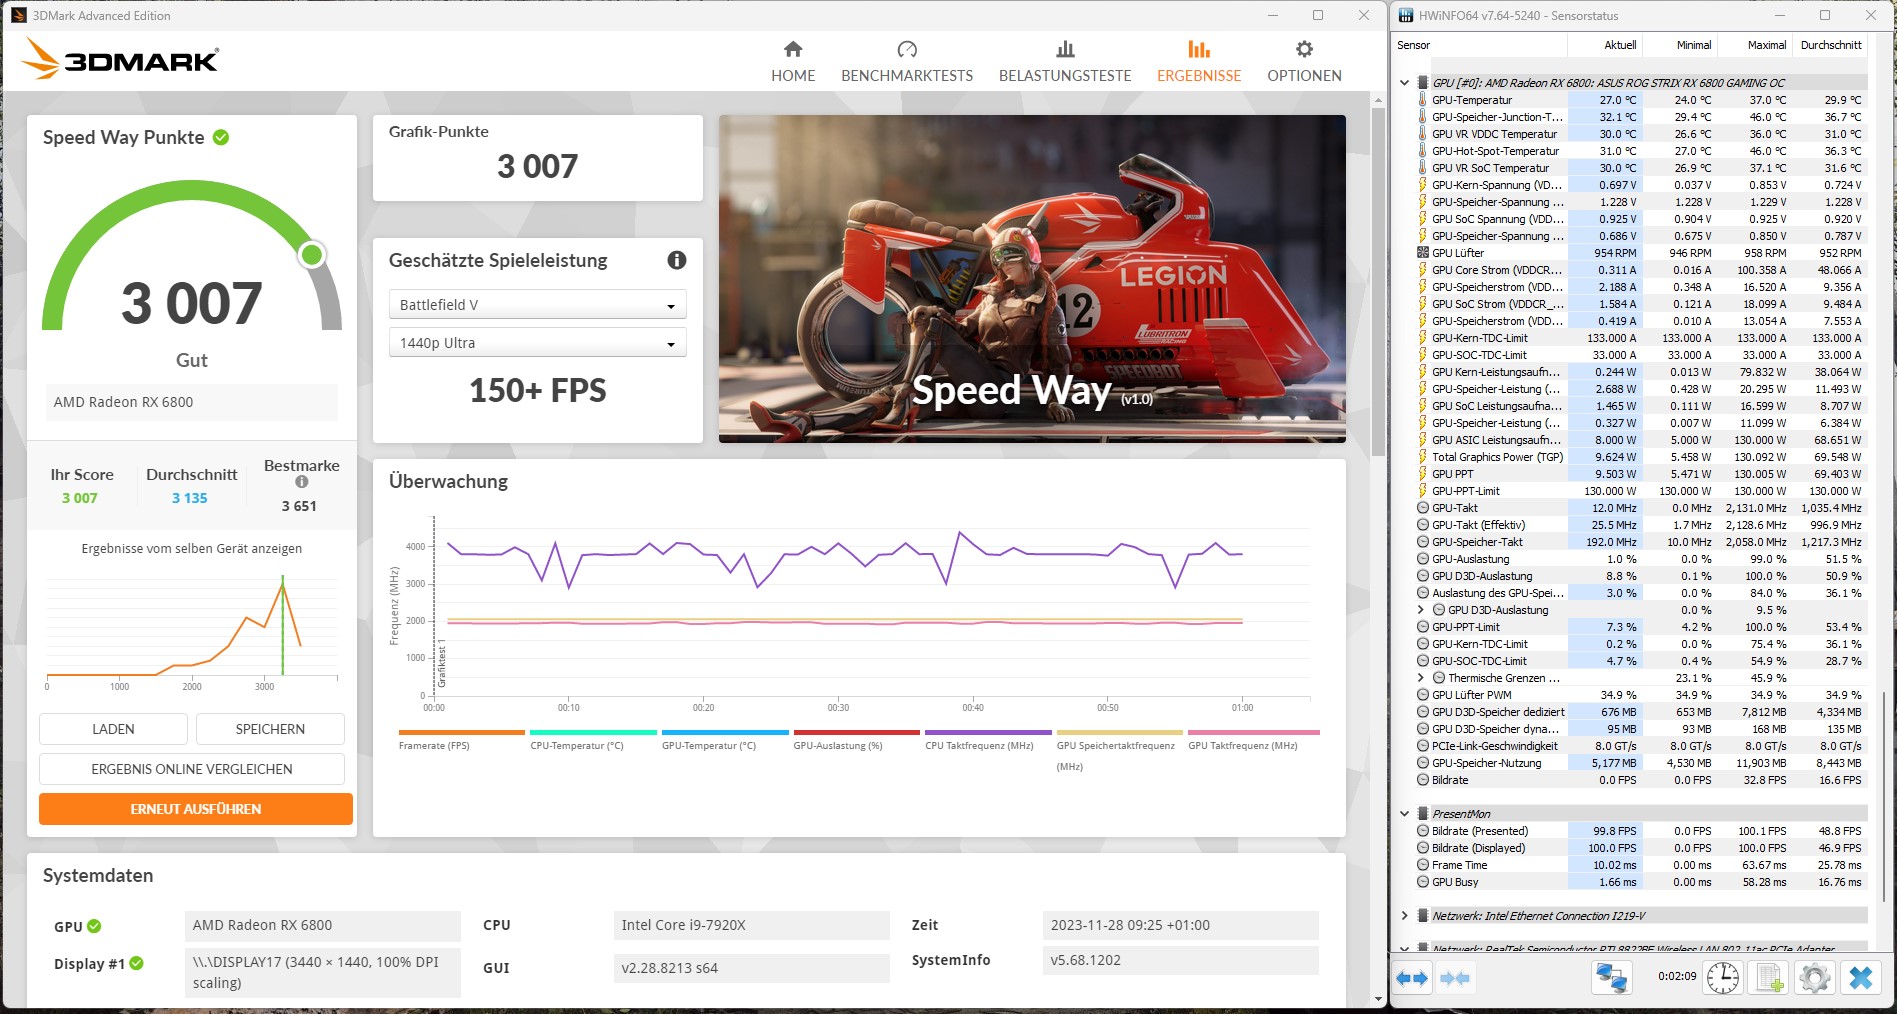Click the fan icon beside GPU Lüfter row
1897x1014 pixels.
tap(1423, 253)
